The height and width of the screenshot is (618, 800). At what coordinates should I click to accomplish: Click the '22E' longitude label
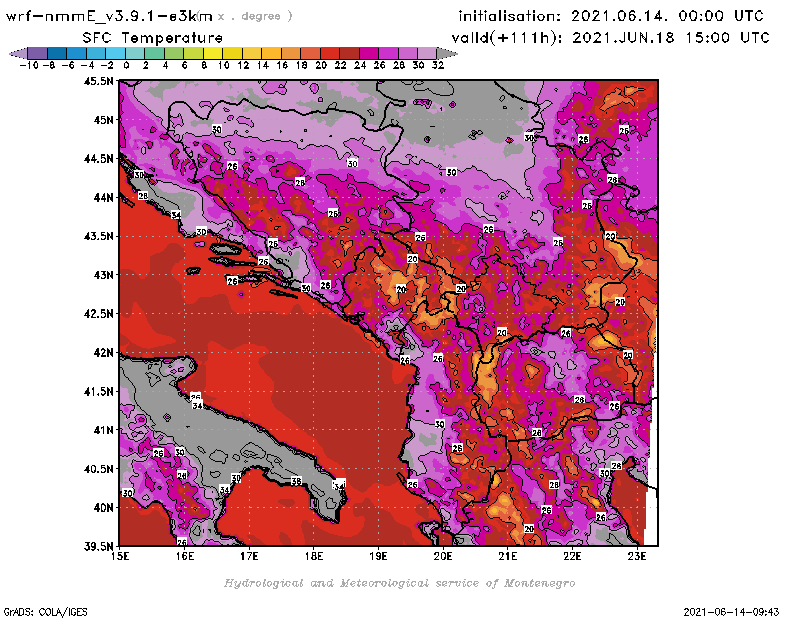tap(572, 557)
